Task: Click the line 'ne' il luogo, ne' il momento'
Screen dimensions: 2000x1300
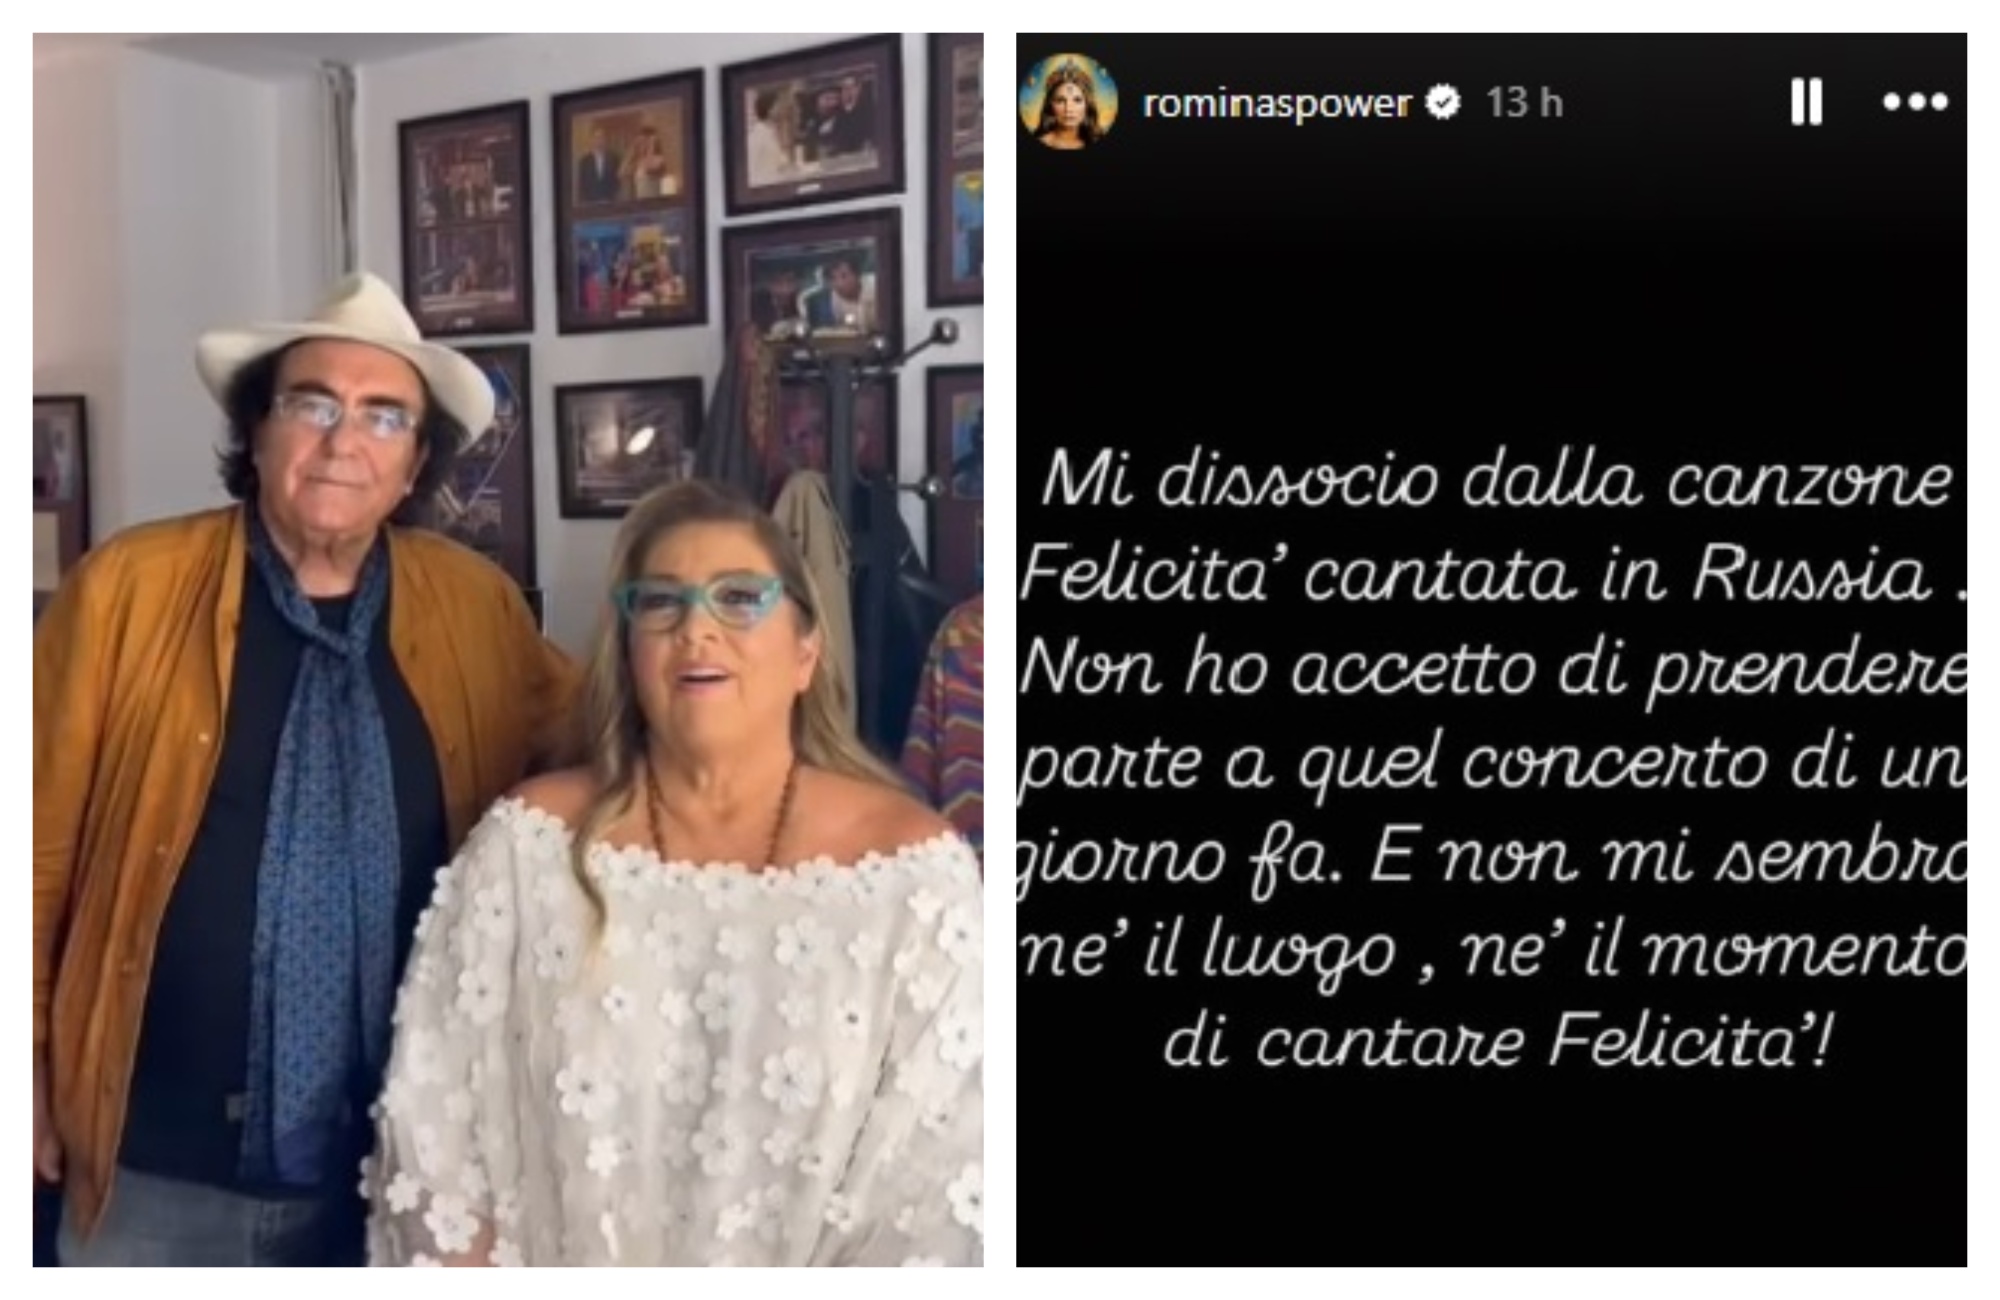Action: coord(1493,952)
